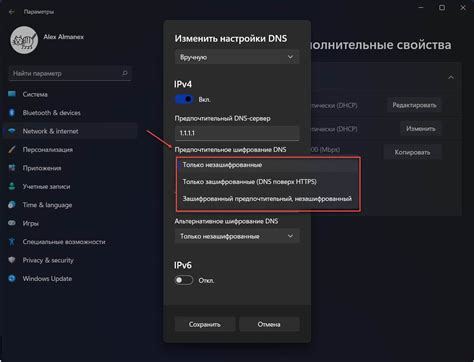Click the Персонализация brush icon

[x=12, y=149]
